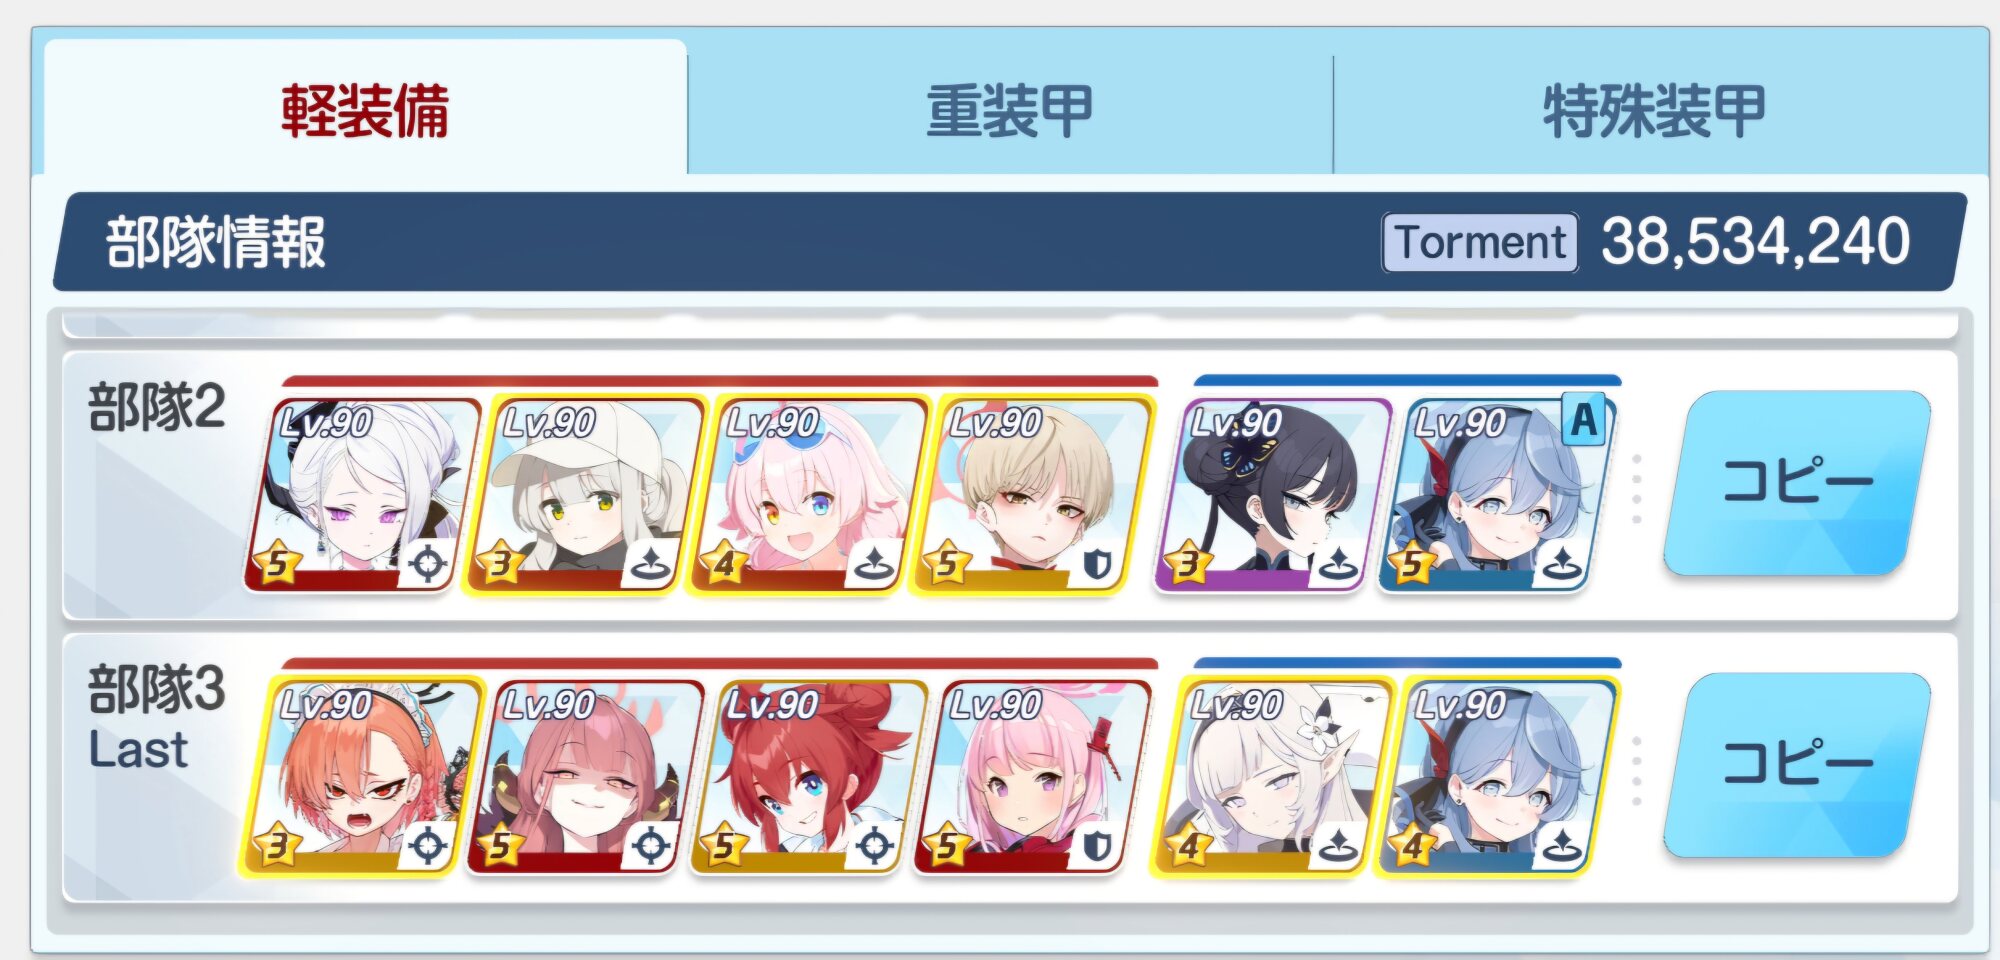Select white-haired horned striker in 部隊2

(363, 495)
